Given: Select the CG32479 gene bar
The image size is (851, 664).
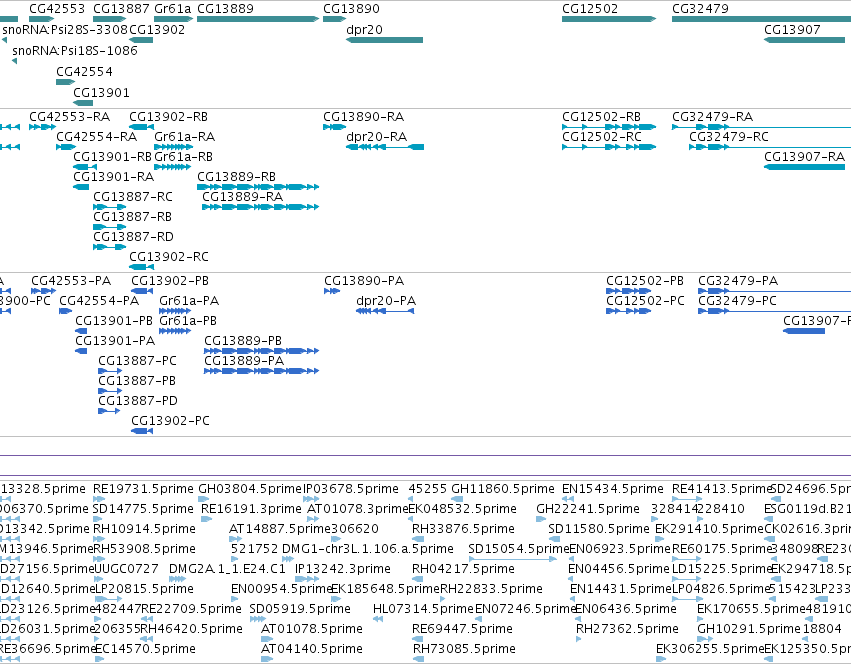Looking at the screenshot, I should click(x=761, y=19).
